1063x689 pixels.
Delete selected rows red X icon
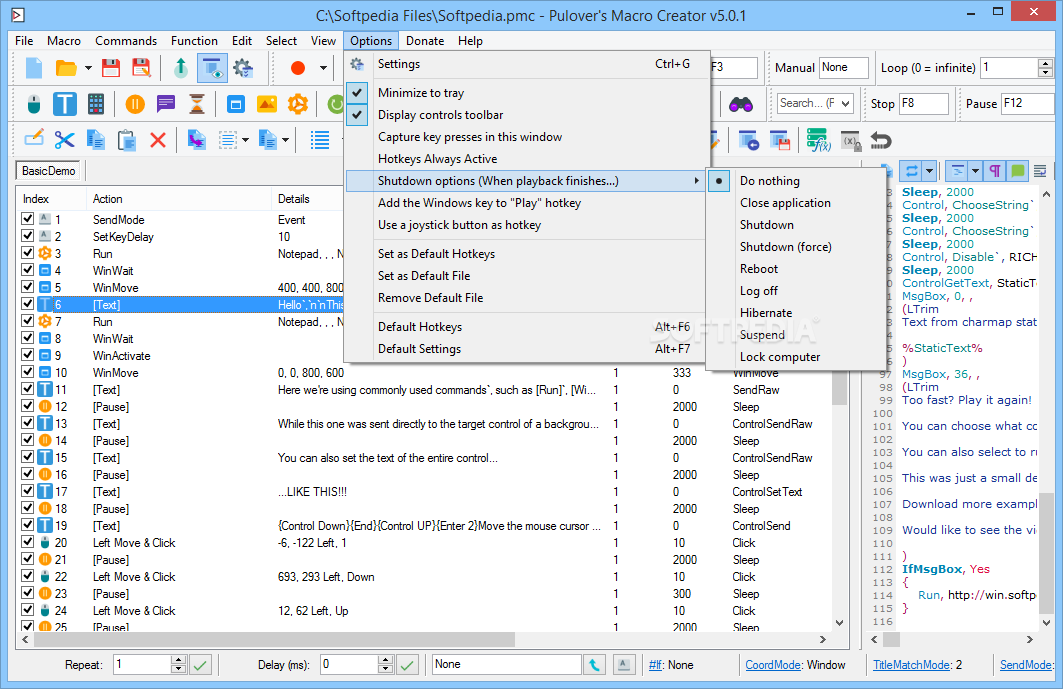click(158, 140)
